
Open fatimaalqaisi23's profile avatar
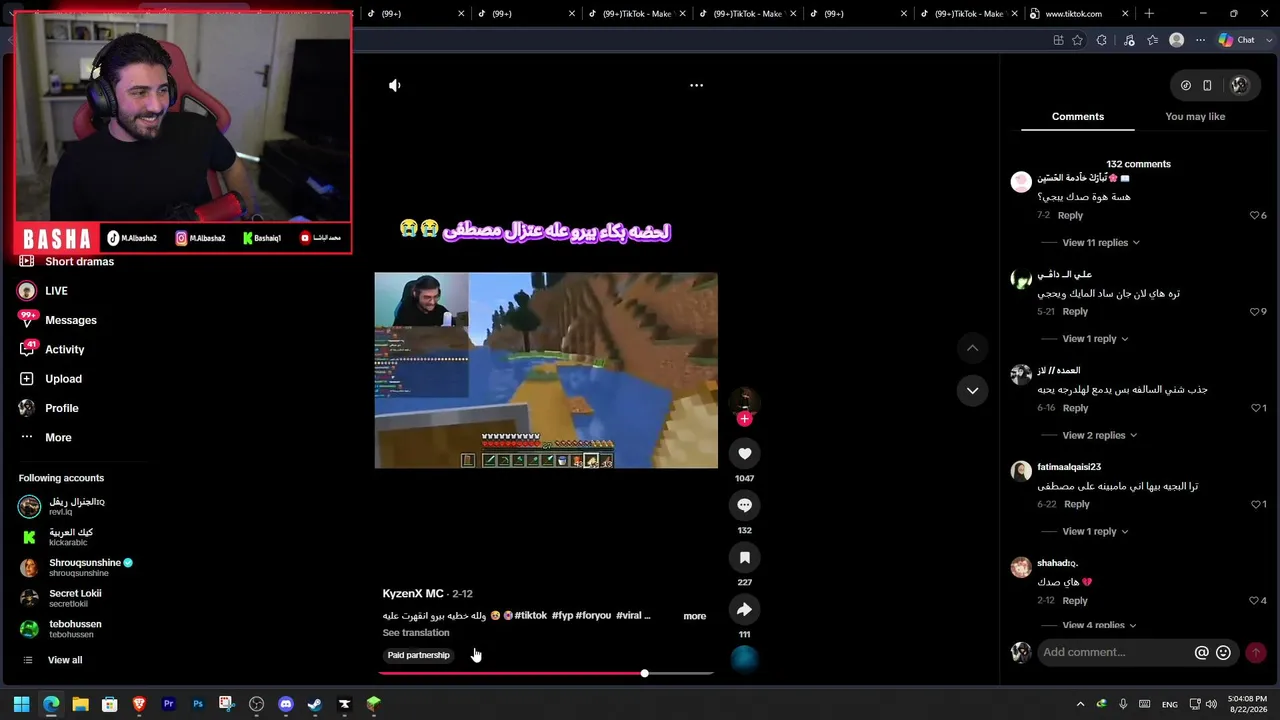point(1021,471)
